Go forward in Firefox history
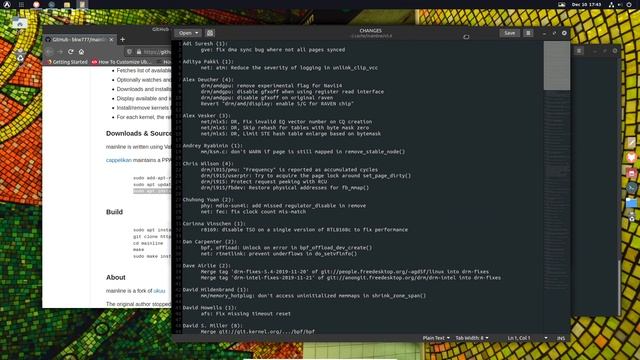 [60, 52]
